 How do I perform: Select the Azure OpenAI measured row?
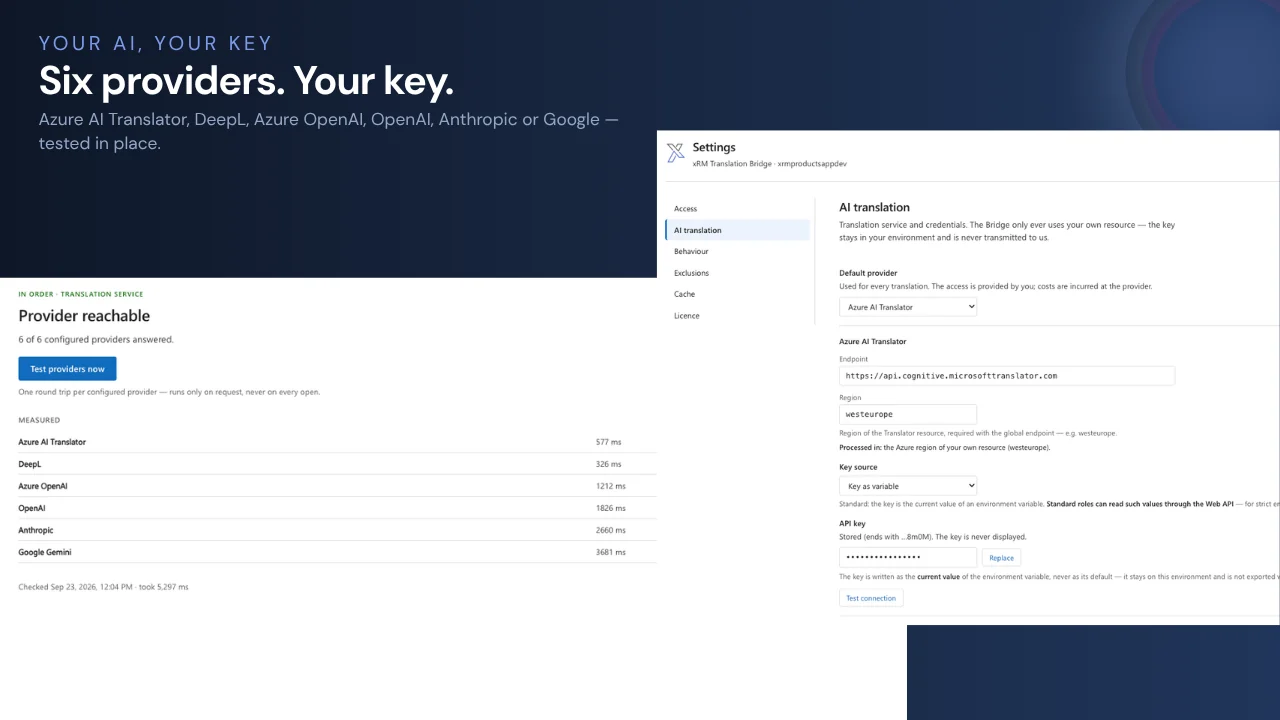point(337,486)
